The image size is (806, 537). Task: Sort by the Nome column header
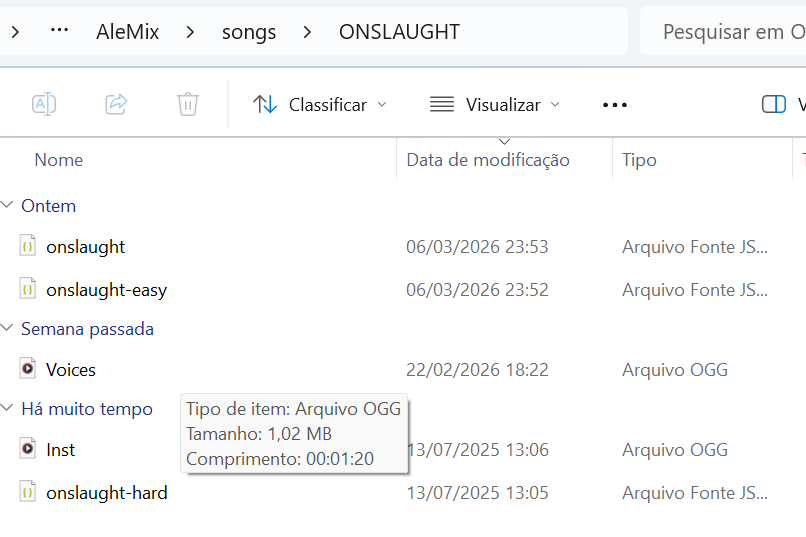pyautogui.click(x=59, y=160)
